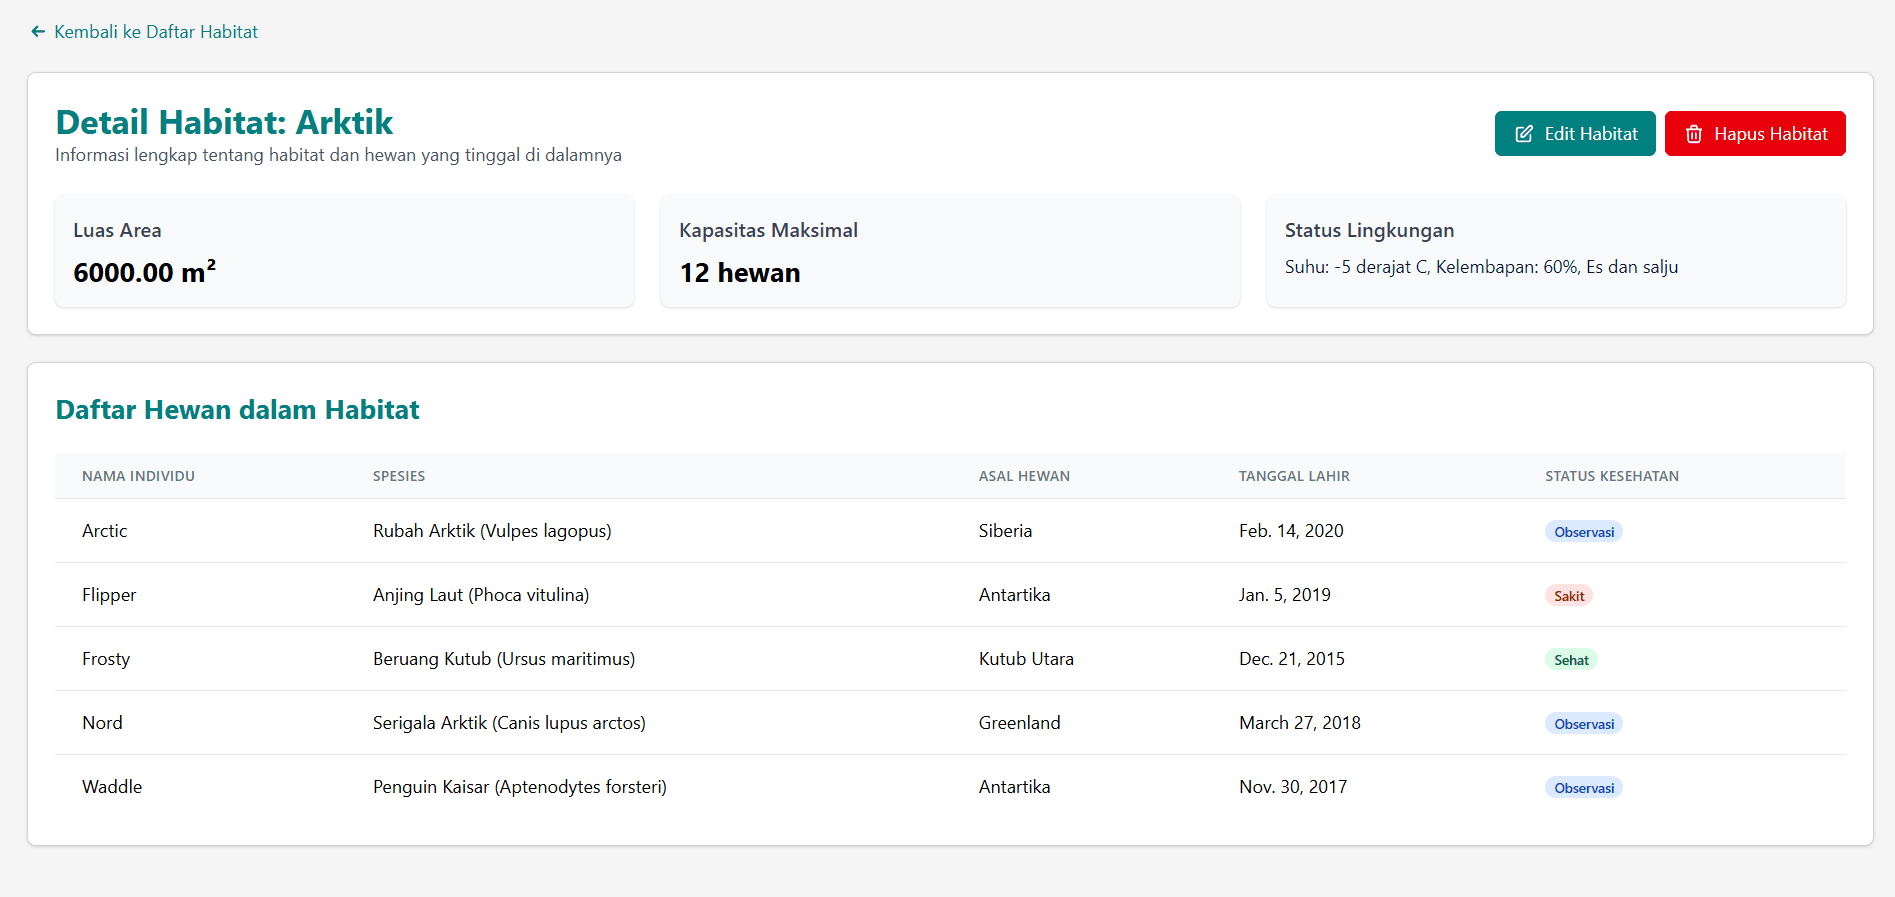Click the Kapasitas Maksimal card
The image size is (1895, 897).
click(x=949, y=251)
